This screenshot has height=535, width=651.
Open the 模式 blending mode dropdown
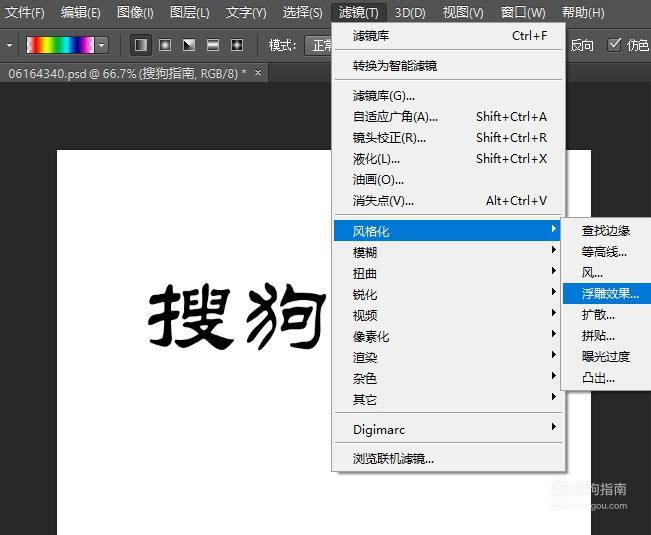[318, 45]
